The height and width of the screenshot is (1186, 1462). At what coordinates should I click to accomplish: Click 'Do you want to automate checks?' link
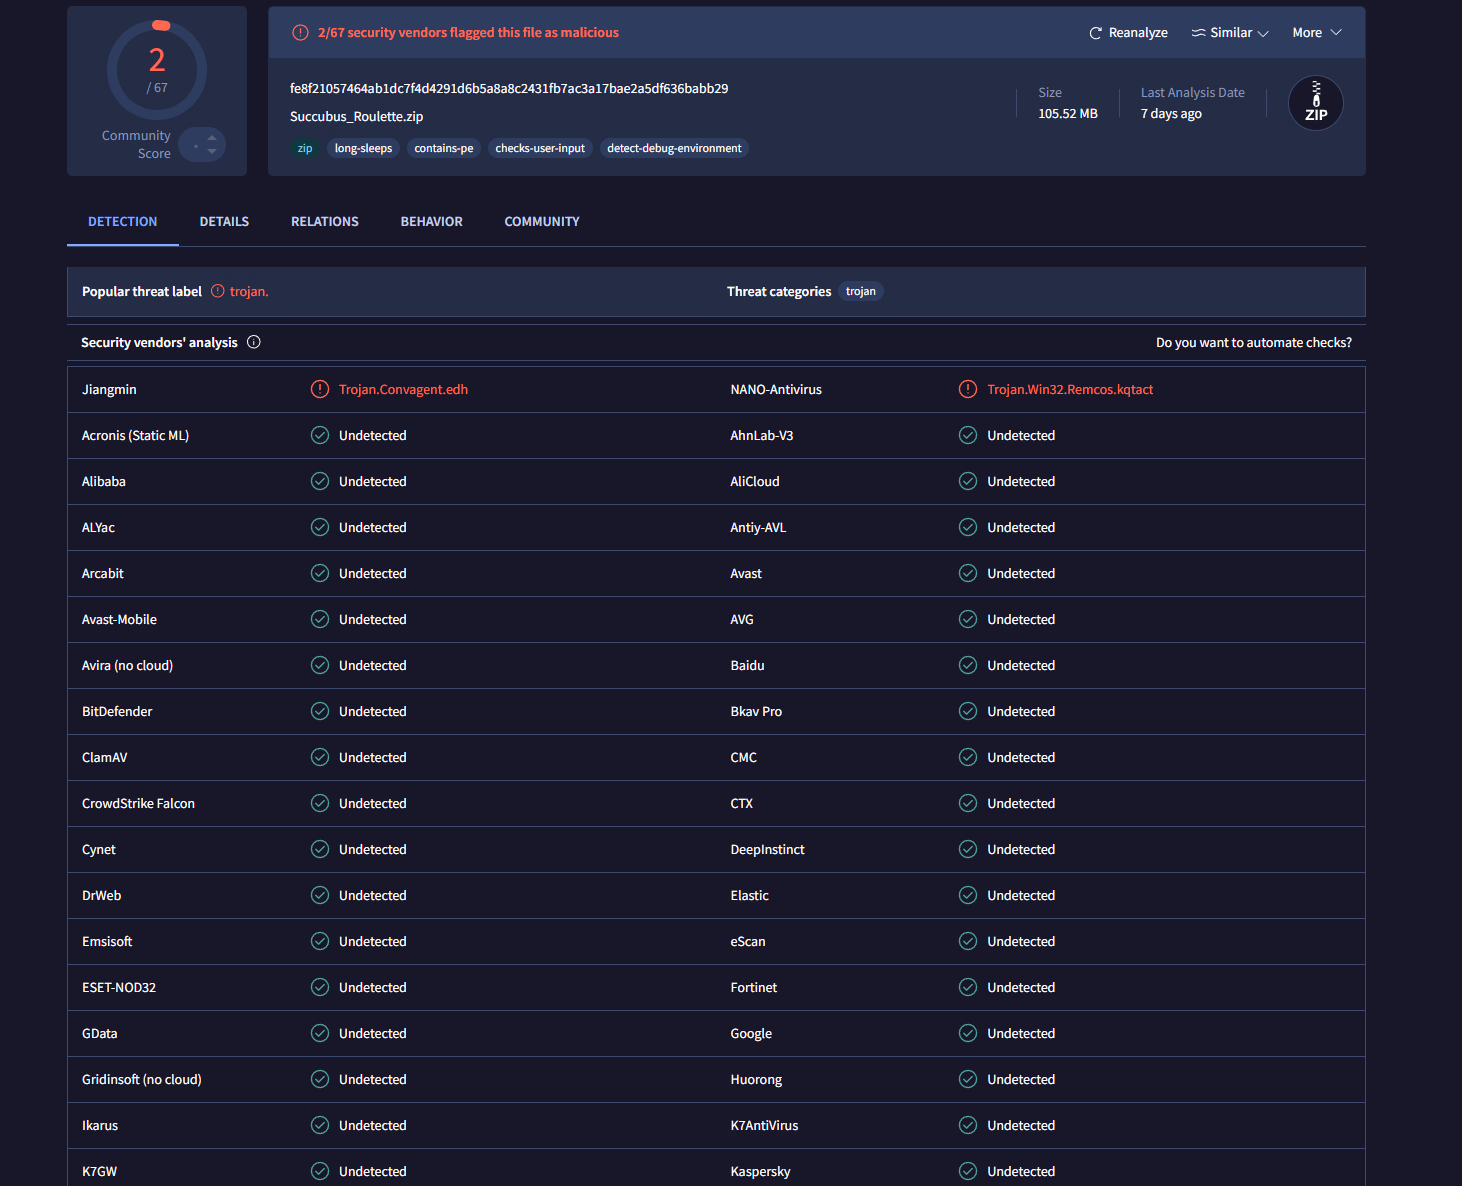1253,342
